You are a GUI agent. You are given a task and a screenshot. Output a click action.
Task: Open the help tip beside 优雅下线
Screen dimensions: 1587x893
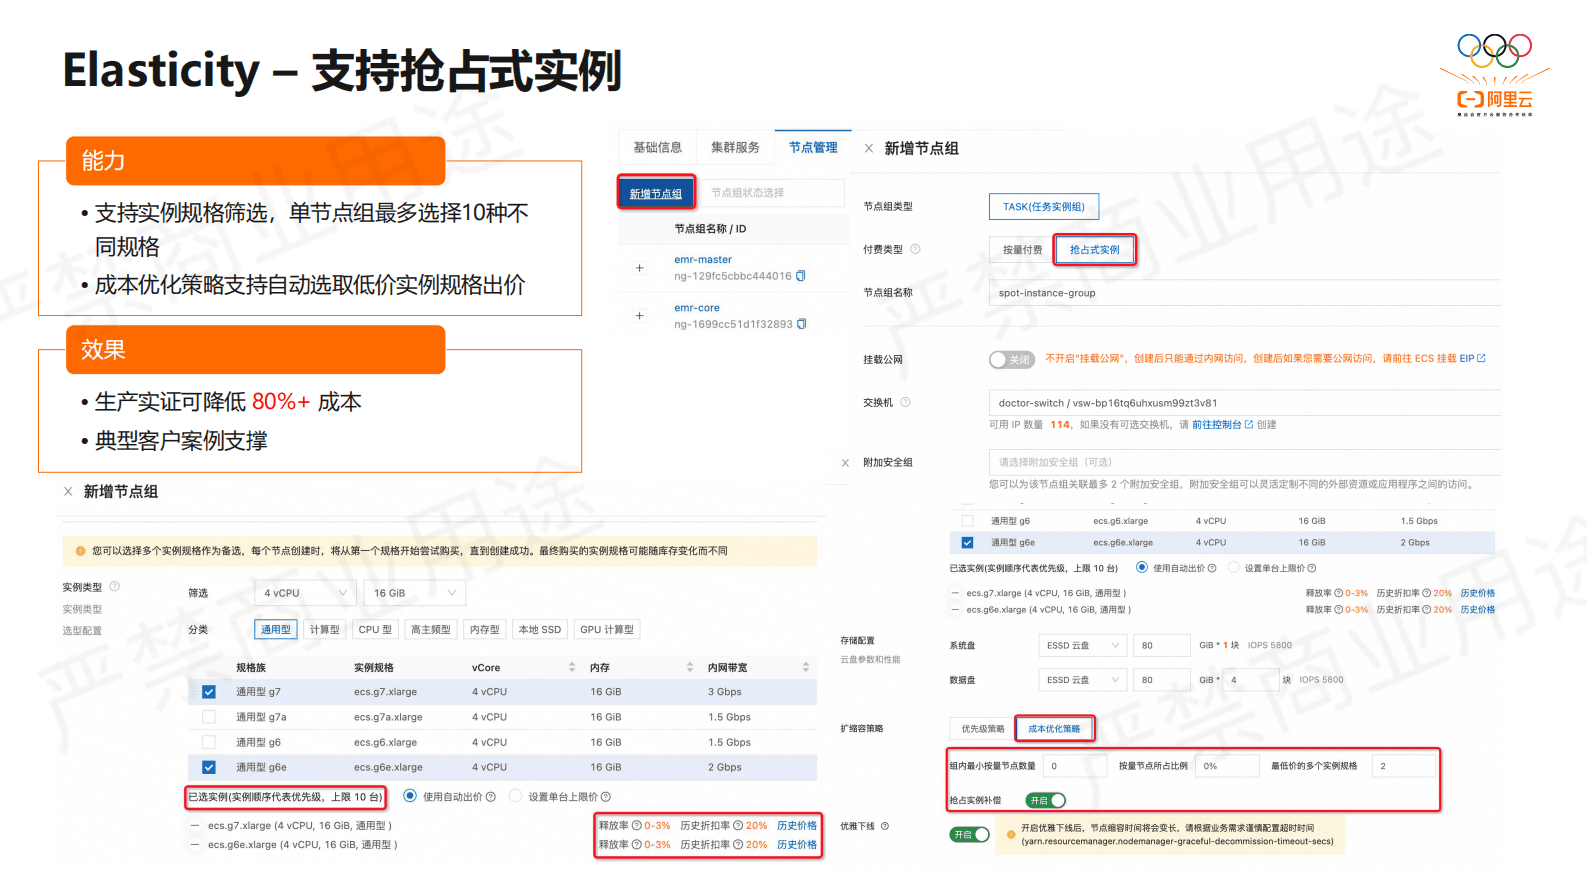coord(885,826)
